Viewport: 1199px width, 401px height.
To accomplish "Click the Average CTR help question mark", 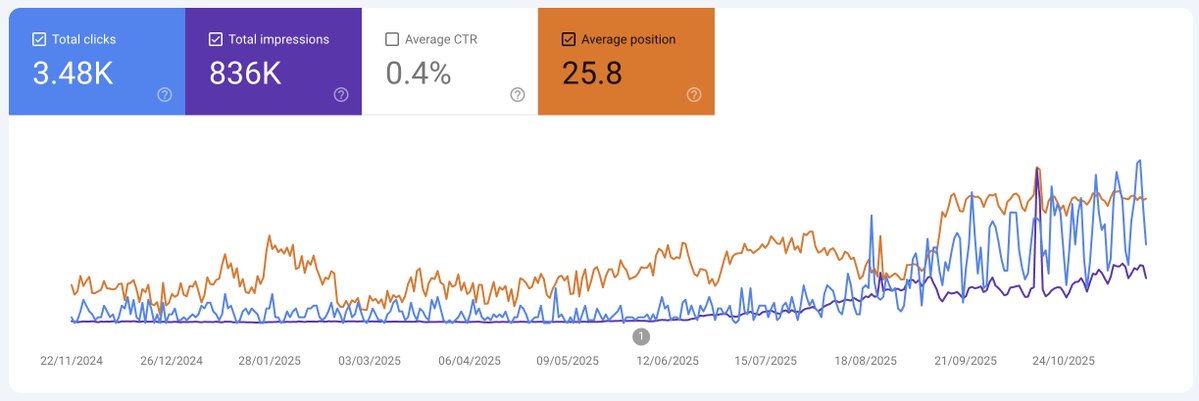I will [517, 95].
